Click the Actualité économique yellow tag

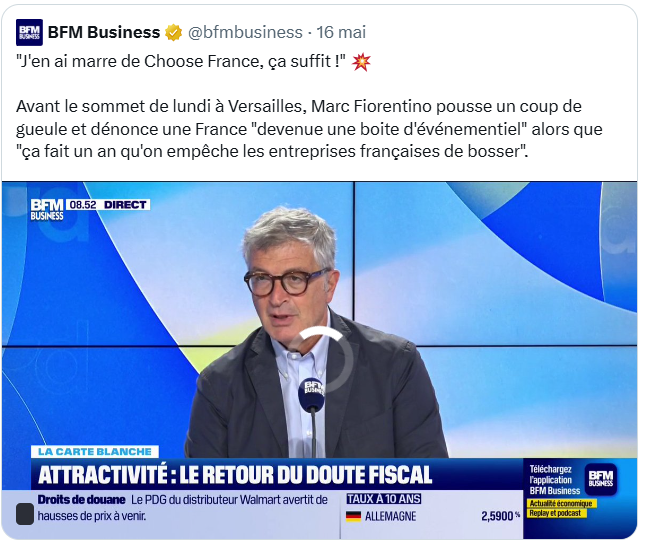pos(560,503)
